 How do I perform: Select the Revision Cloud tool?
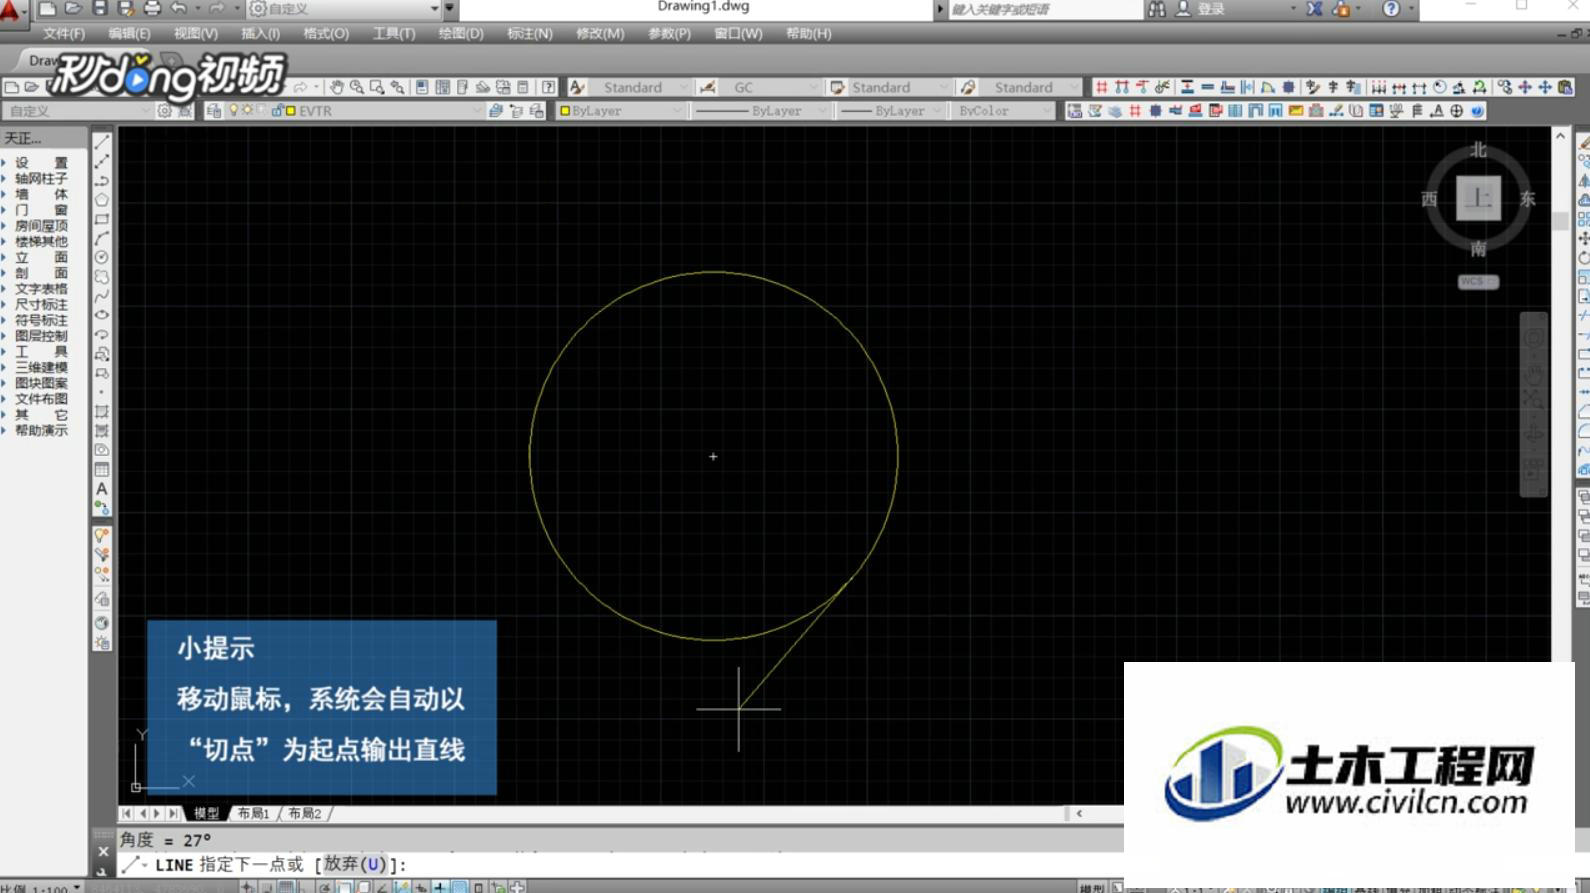tap(102, 276)
